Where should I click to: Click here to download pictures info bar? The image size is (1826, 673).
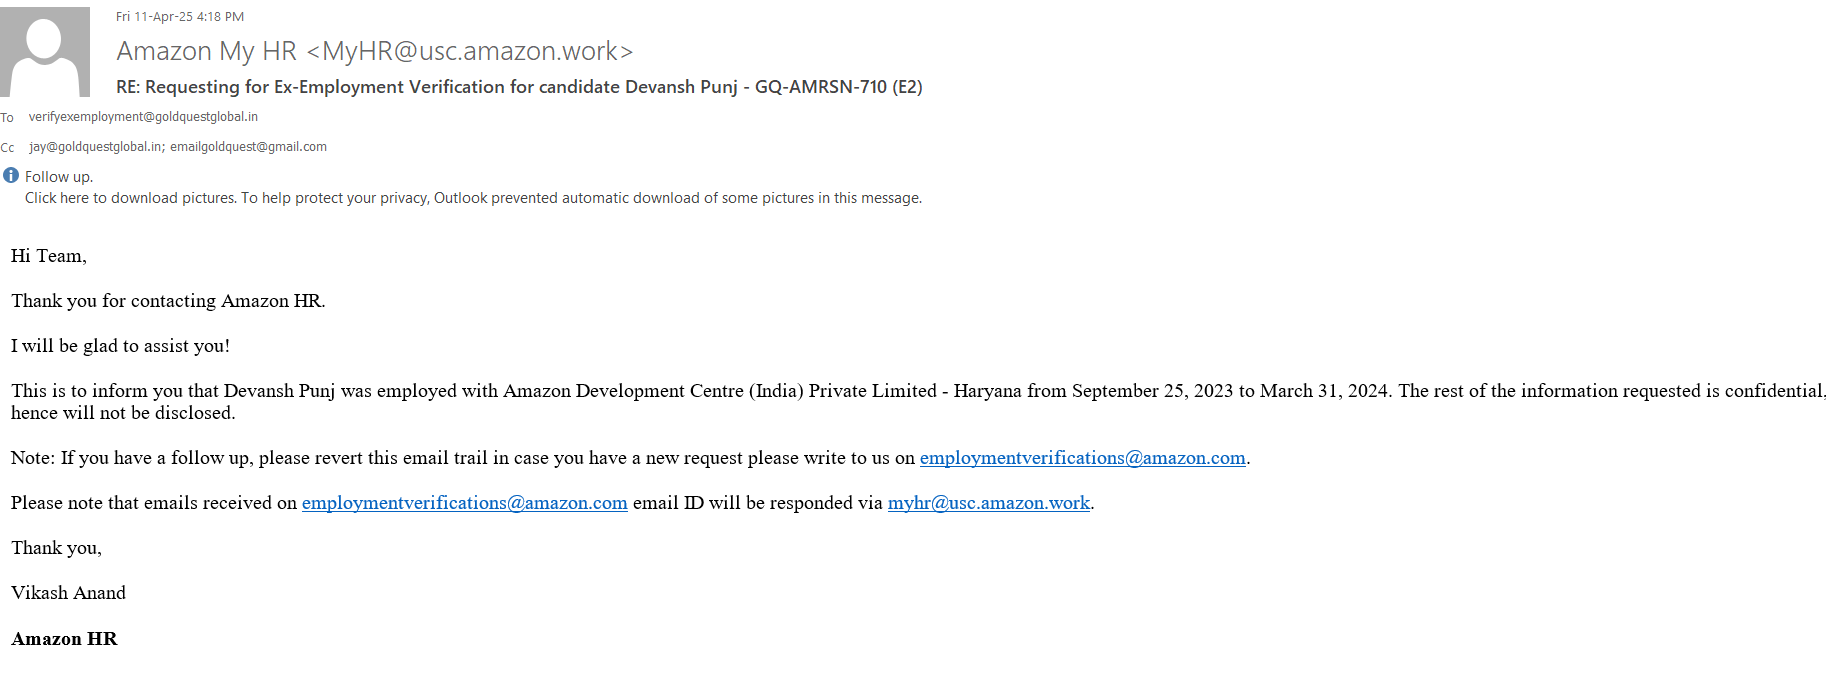pos(473,198)
